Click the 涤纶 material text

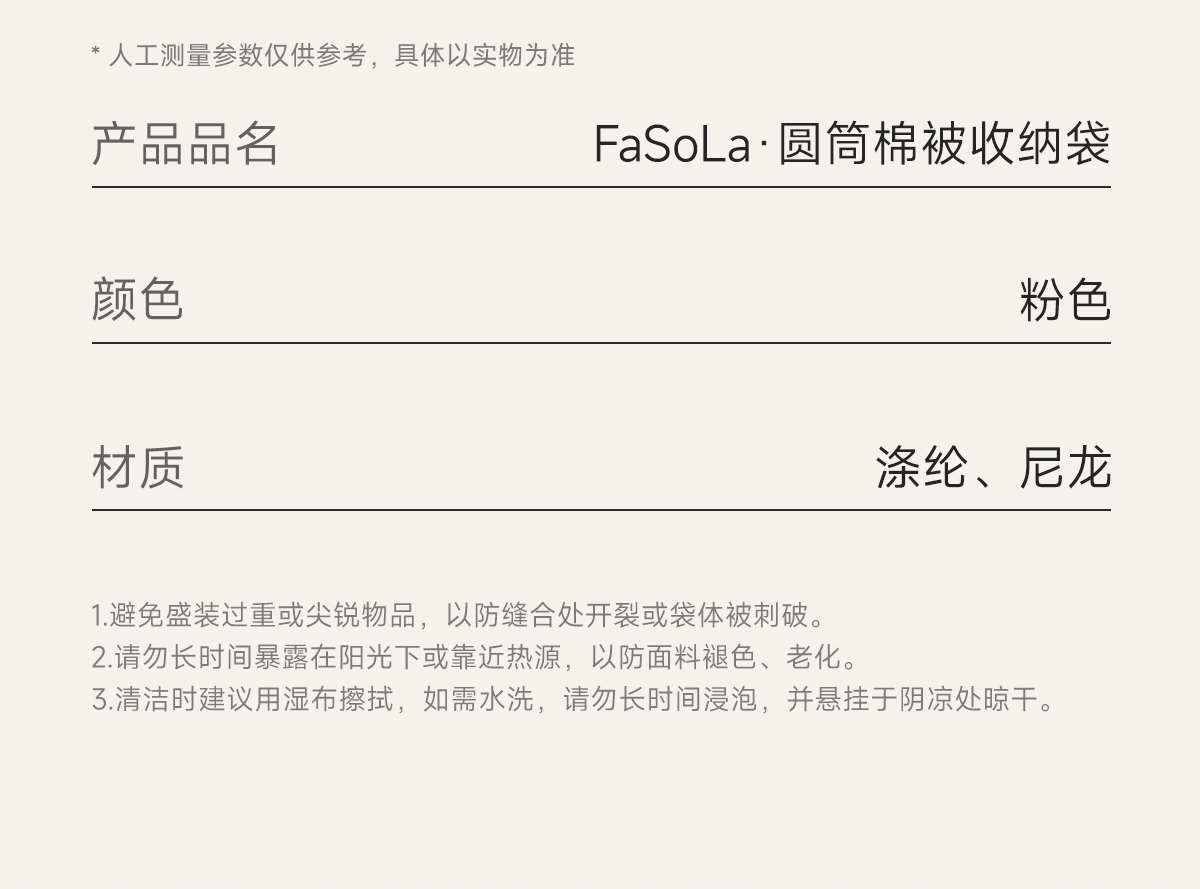pos(921,467)
